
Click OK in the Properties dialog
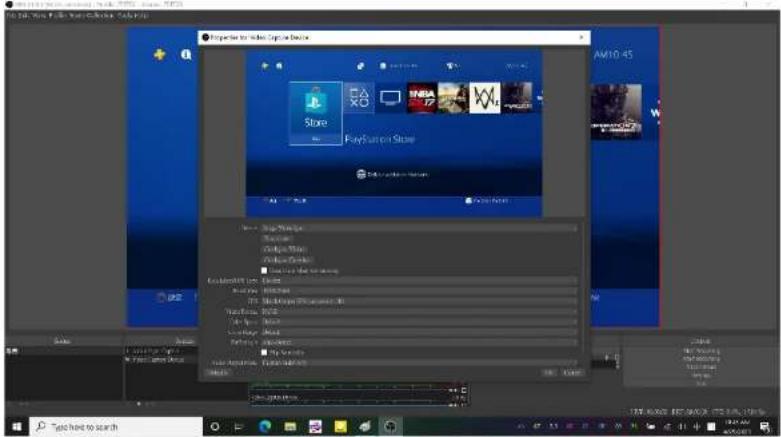548,373
